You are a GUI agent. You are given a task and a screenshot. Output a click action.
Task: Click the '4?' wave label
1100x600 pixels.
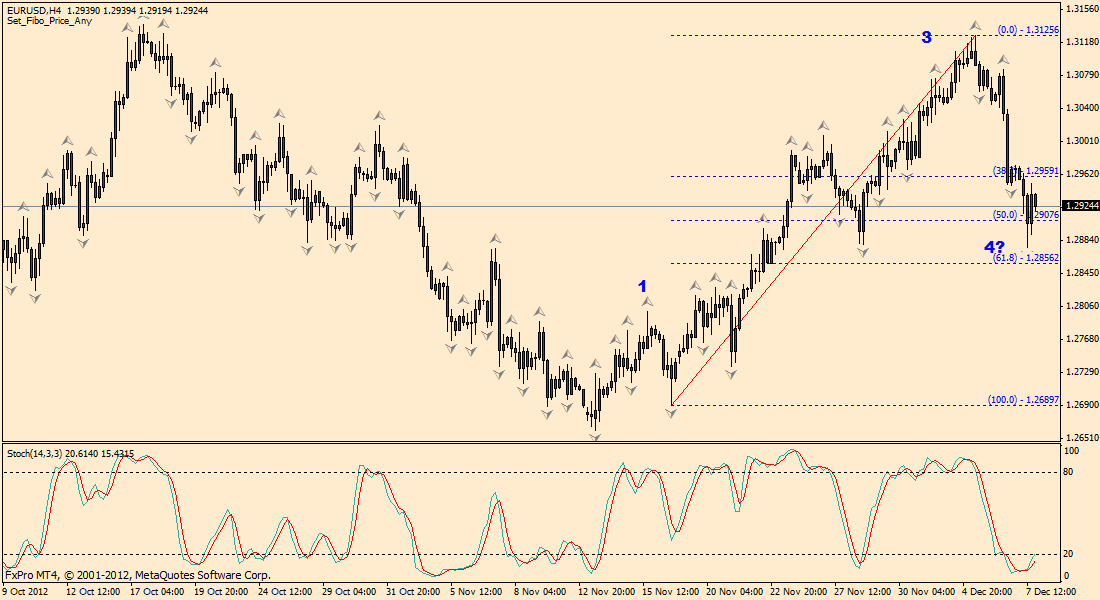994,247
